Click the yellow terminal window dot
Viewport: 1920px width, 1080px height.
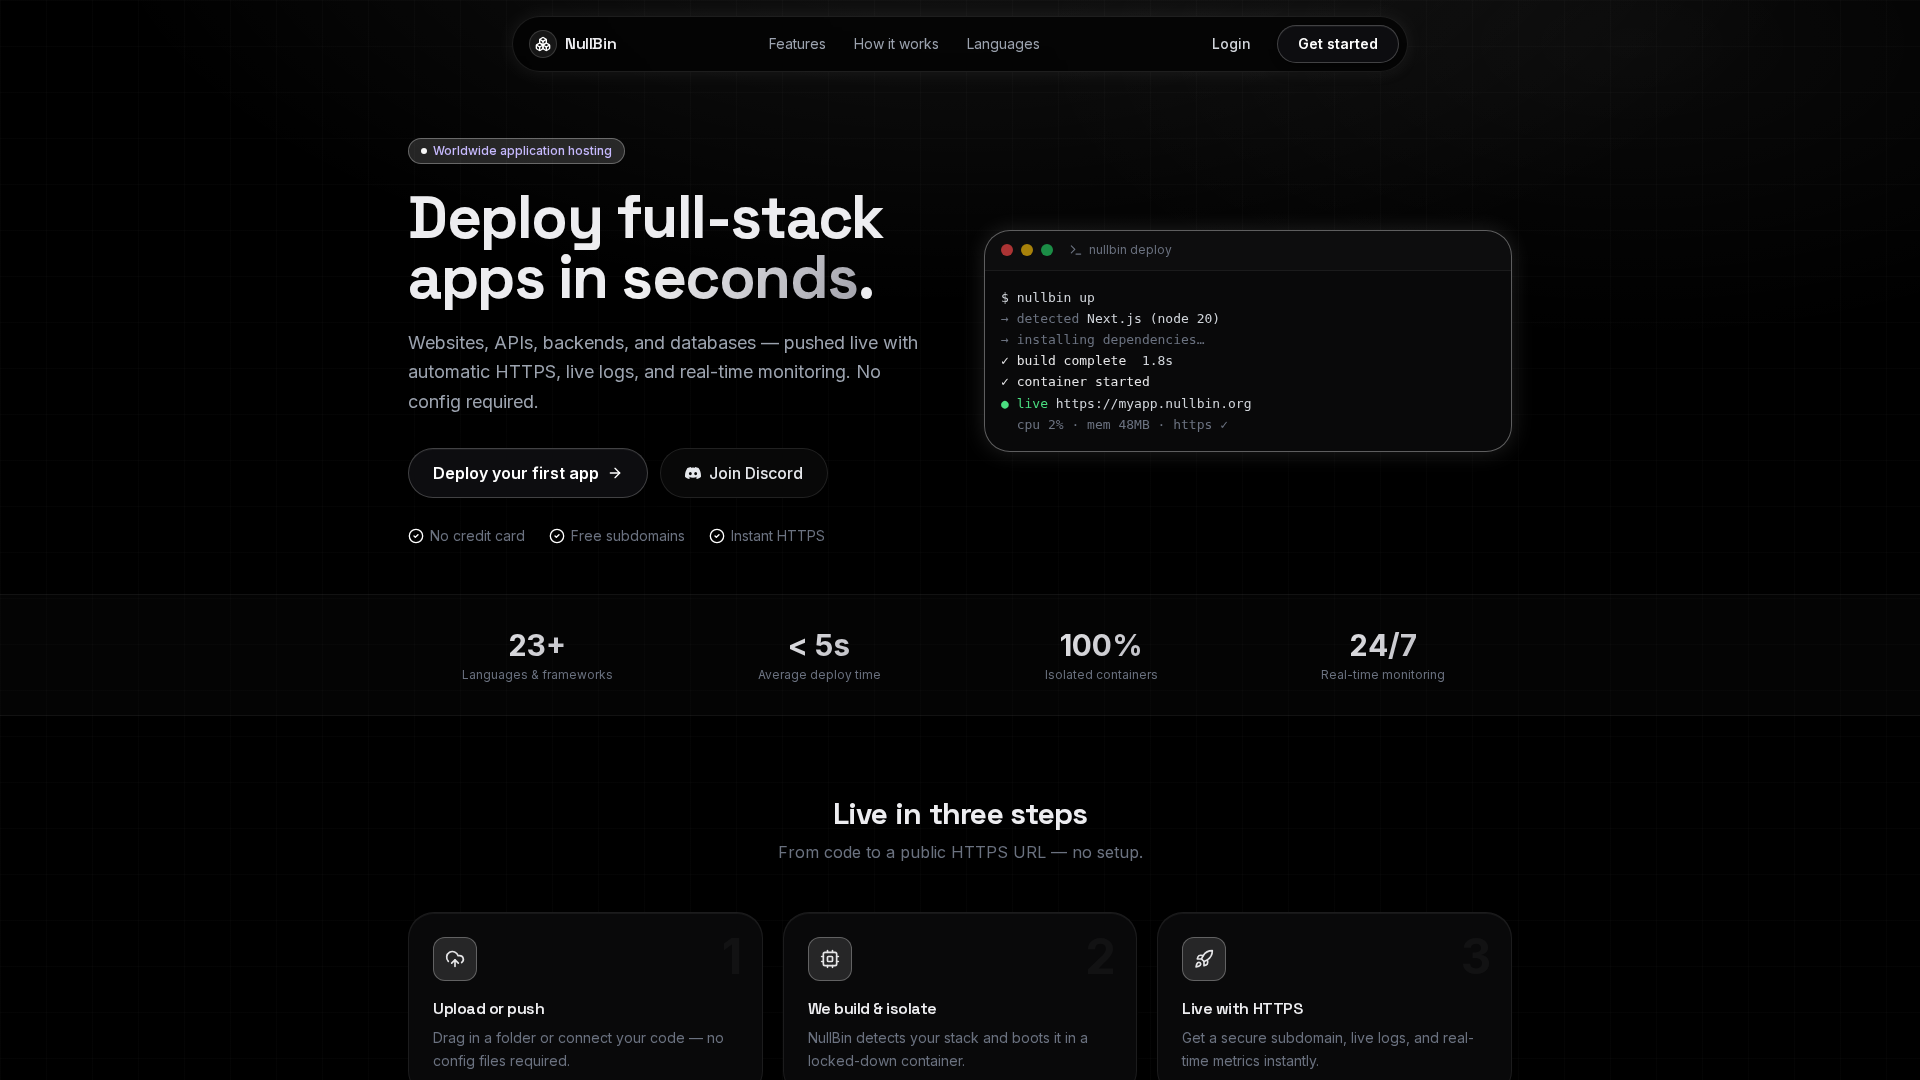1027,250
